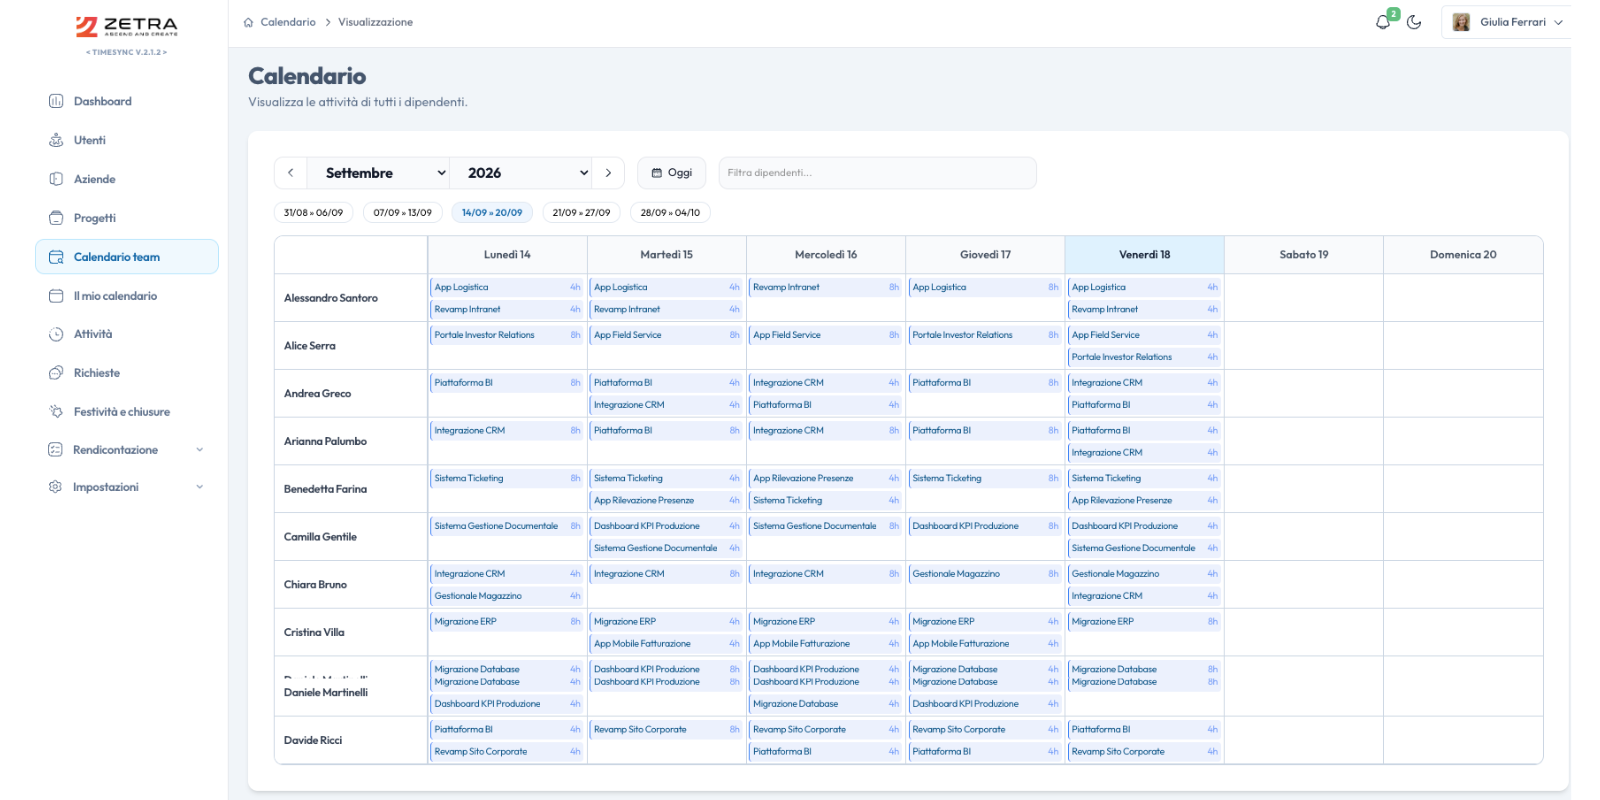The height and width of the screenshot is (800, 1600).
Task: Click the Dashboard sidebar icon
Action: tap(56, 101)
